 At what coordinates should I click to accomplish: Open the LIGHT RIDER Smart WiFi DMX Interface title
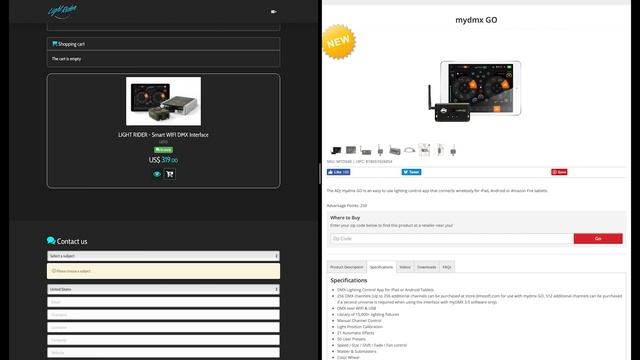[x=163, y=135]
